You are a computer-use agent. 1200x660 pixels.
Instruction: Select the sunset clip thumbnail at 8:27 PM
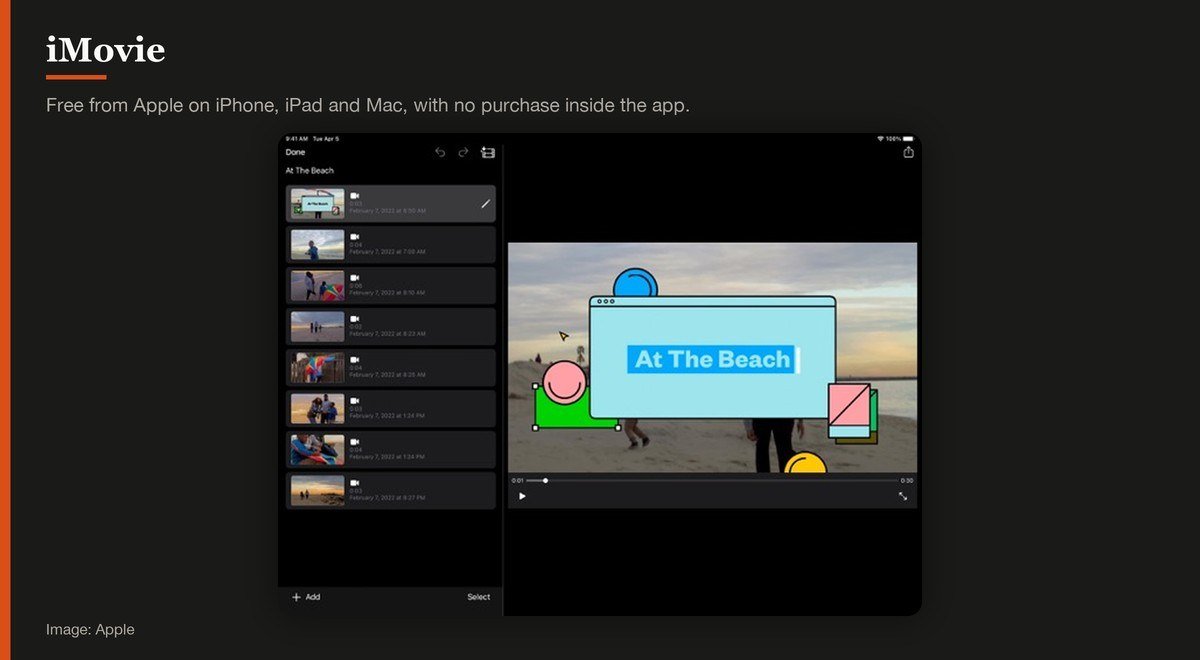point(317,491)
